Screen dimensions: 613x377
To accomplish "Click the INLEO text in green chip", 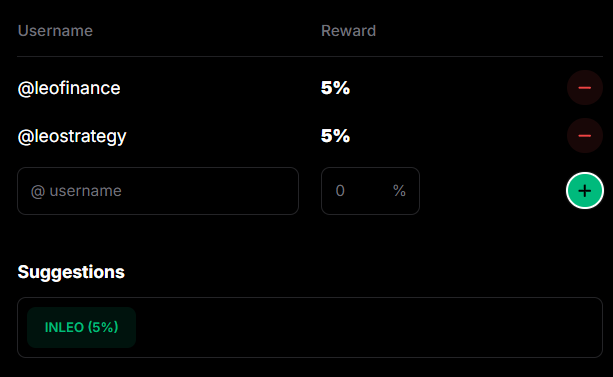I will point(64,327).
